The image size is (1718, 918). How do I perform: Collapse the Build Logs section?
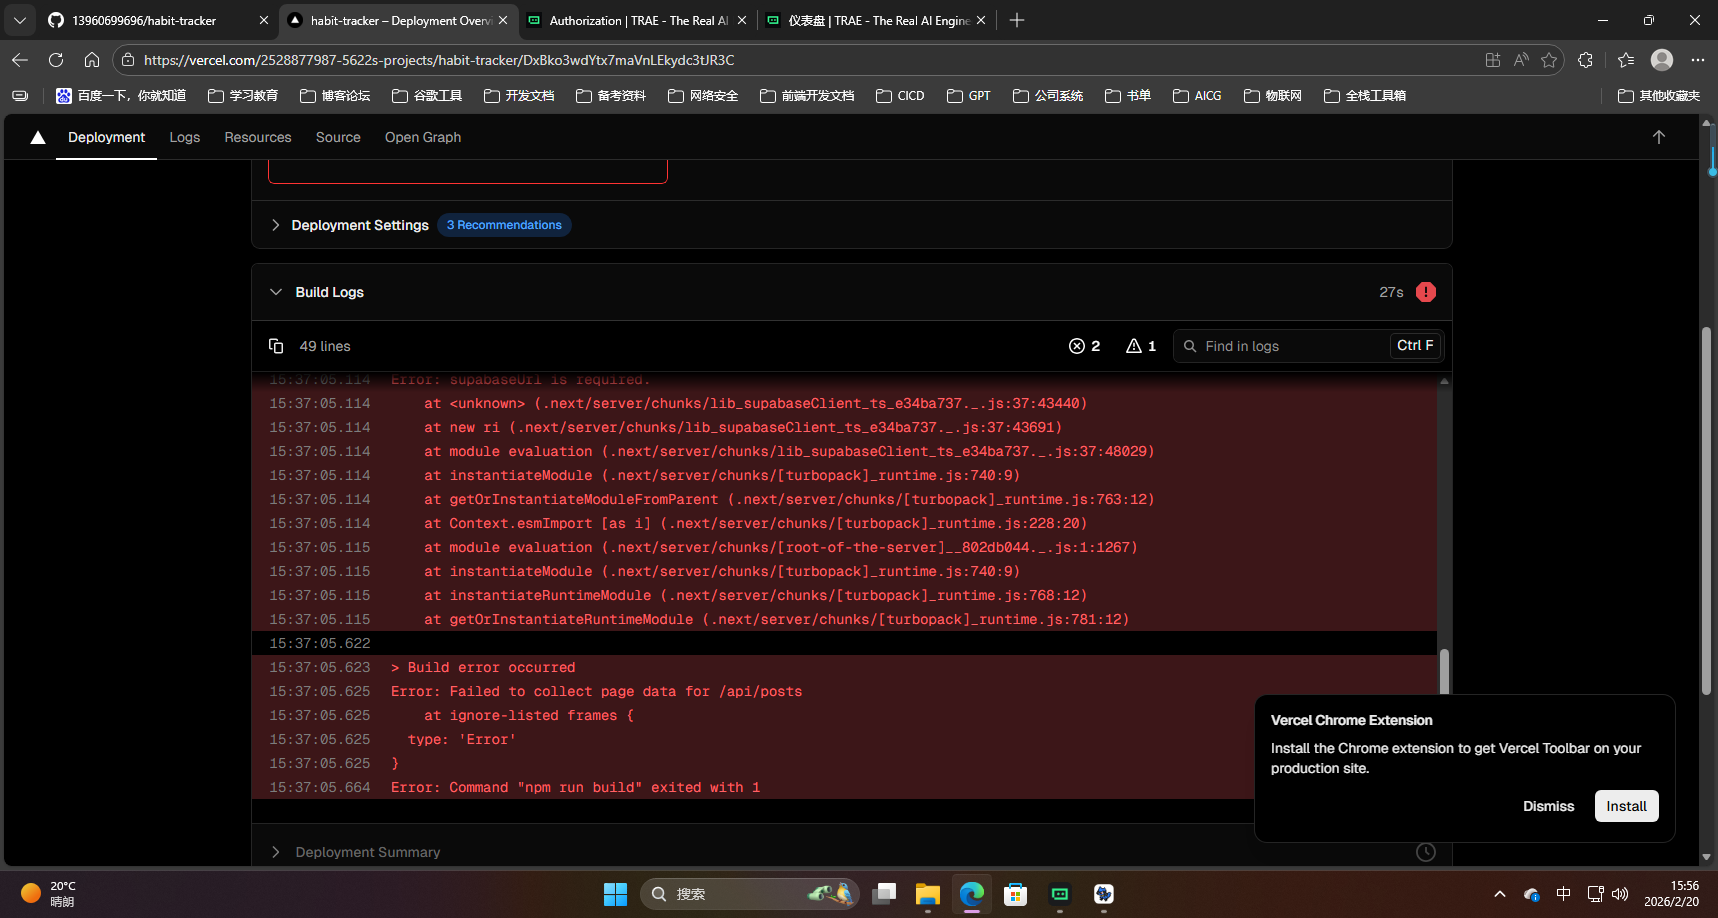click(276, 292)
